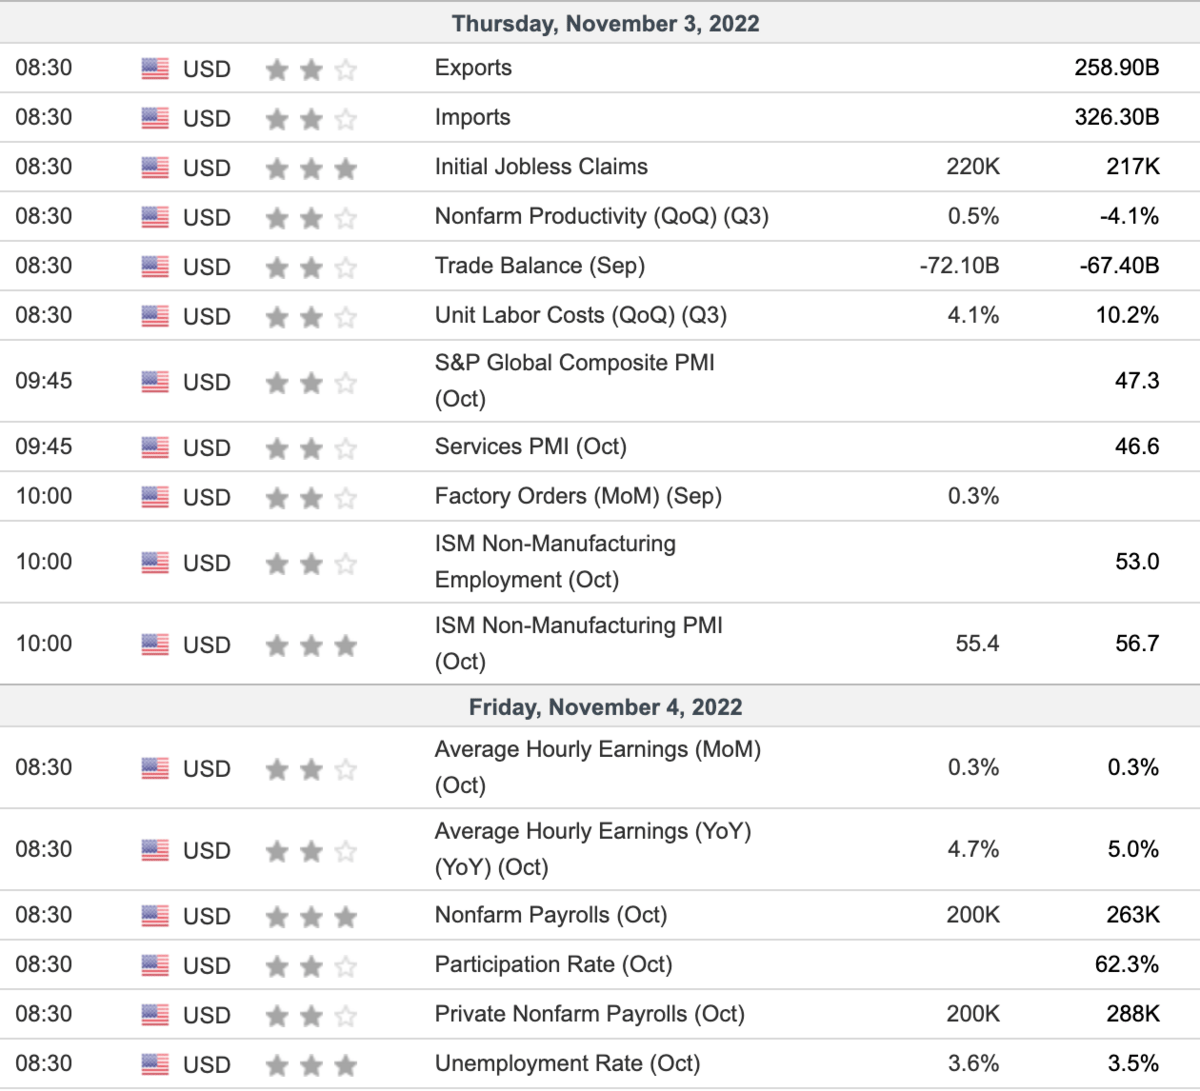The width and height of the screenshot is (1200, 1091).
Task: Click the star rating in the Imports row
Action: coord(311,119)
